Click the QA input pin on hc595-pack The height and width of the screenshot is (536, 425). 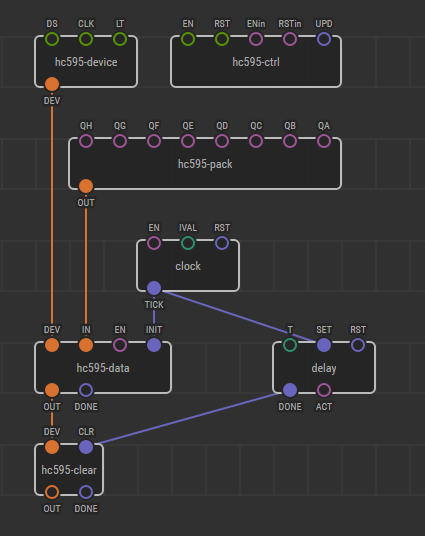click(324, 141)
